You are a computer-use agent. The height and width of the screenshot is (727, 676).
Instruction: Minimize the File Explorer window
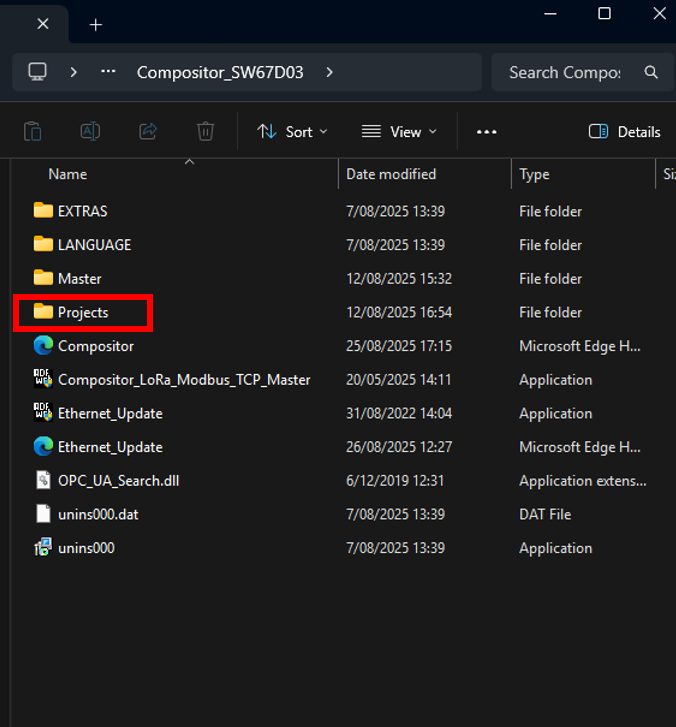pos(550,14)
